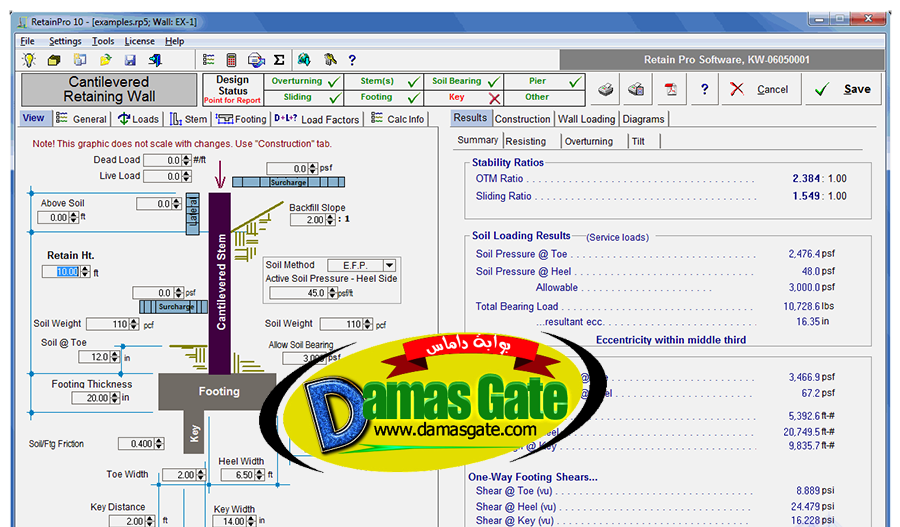Select the Overturning sub-tab
This screenshot has height=527, width=900.
coord(589,141)
